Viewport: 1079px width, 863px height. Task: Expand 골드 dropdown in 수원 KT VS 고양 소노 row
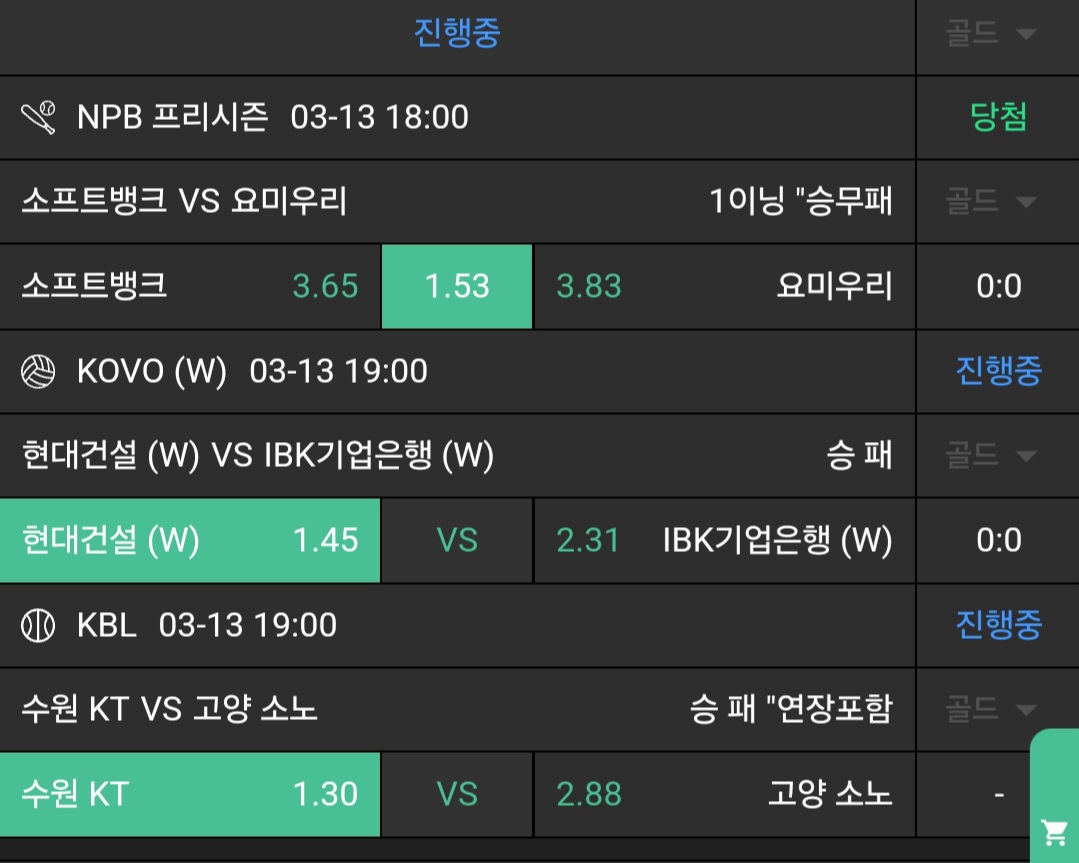(x=989, y=710)
